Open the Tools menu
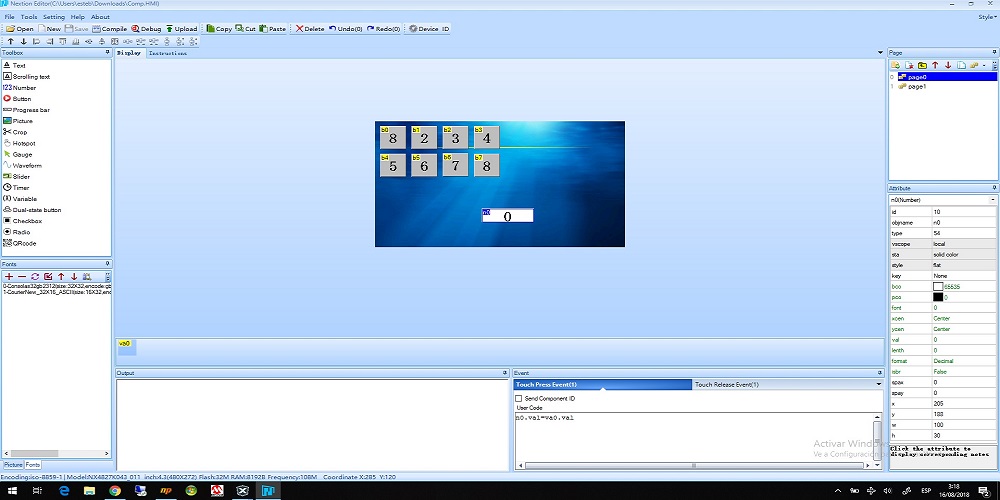Viewport: 1000px width, 500px height. pyautogui.click(x=29, y=17)
